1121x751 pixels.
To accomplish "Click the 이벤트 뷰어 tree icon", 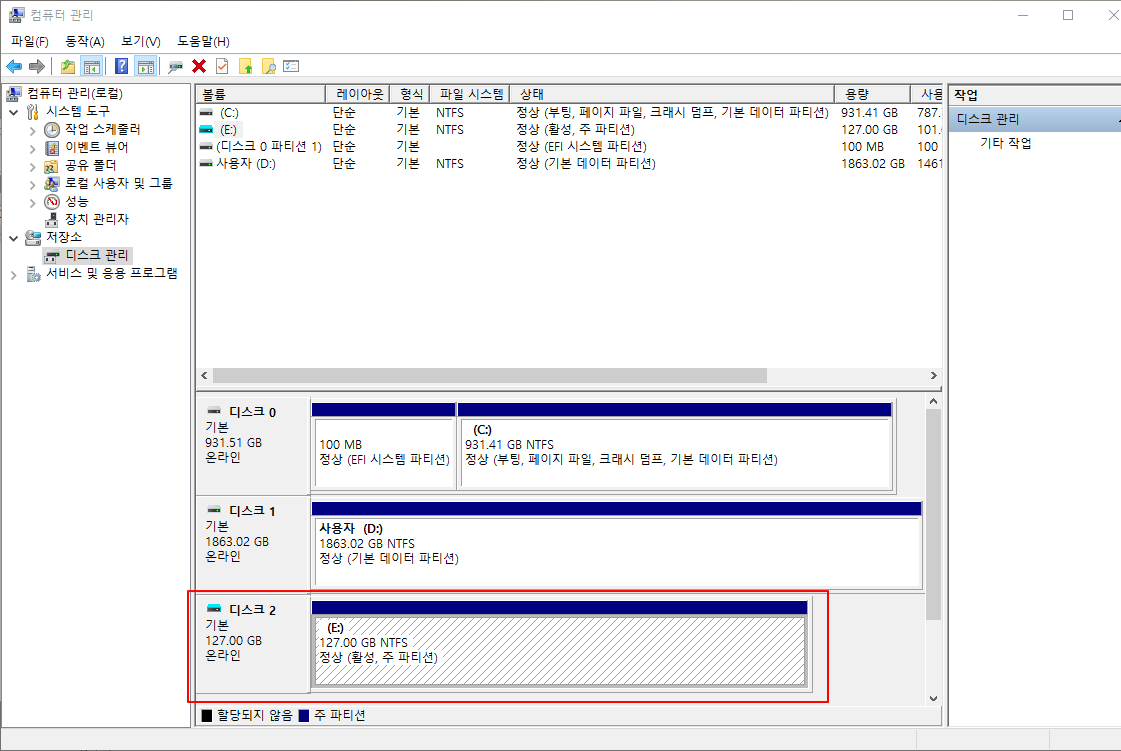I will 51,147.
